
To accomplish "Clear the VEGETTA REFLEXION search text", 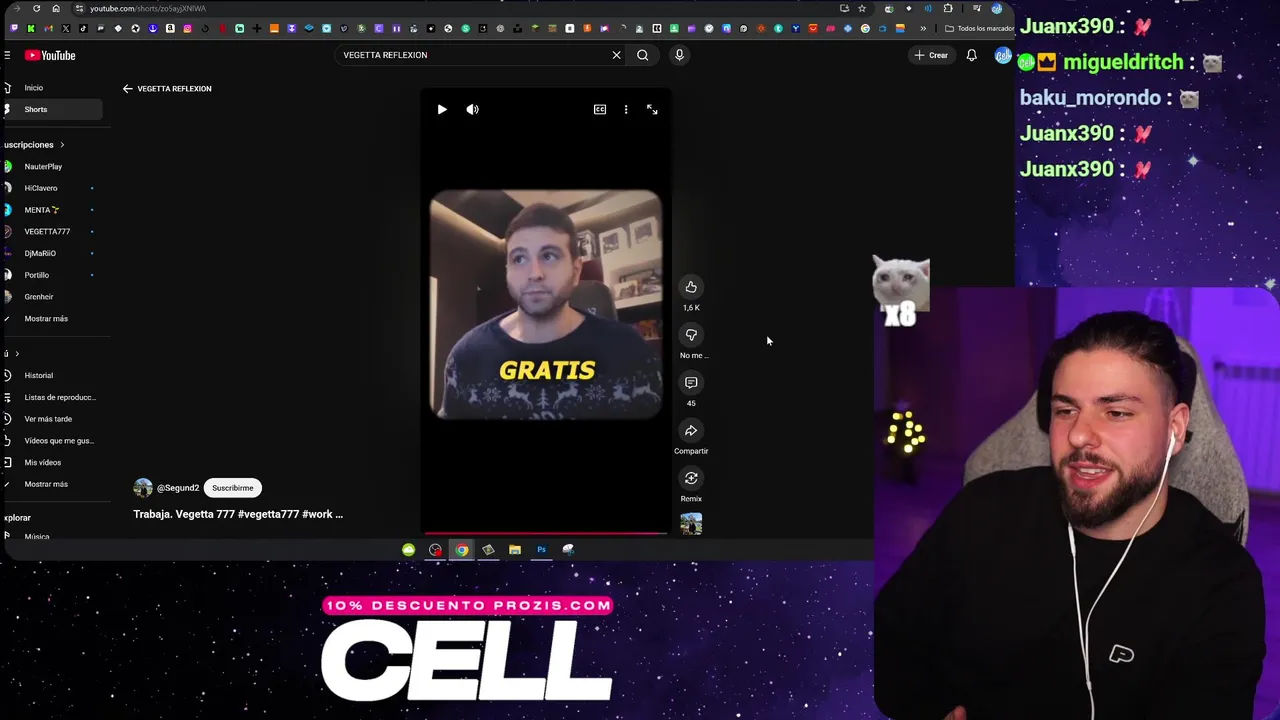I will click(x=616, y=55).
